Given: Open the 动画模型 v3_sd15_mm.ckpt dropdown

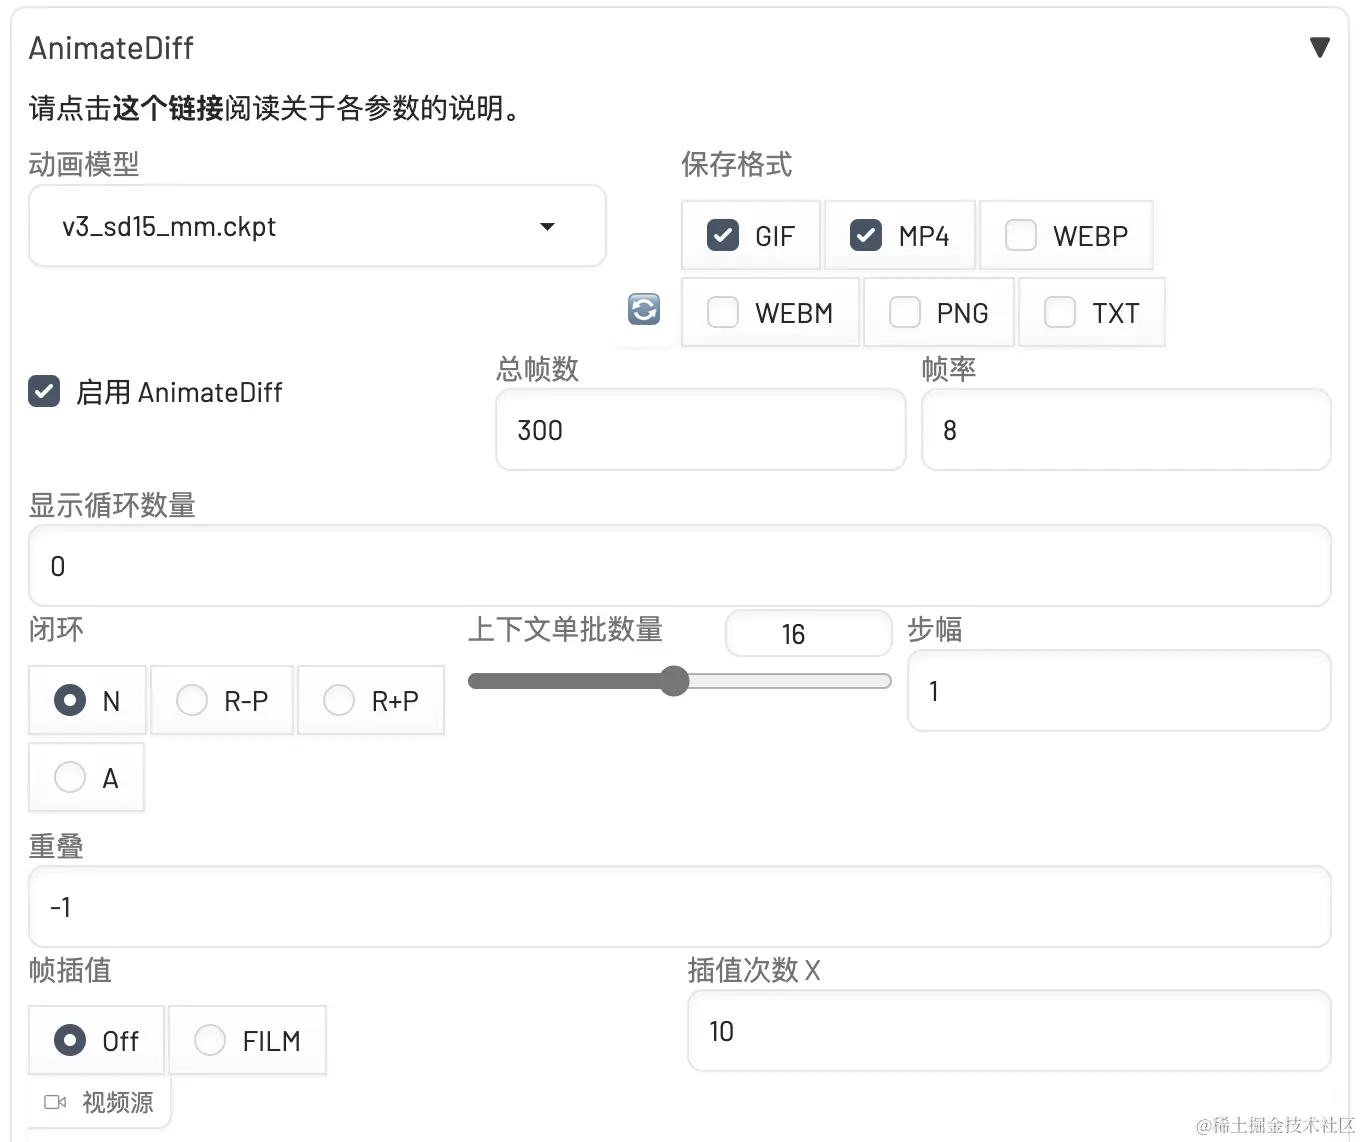Looking at the screenshot, I should click(317, 226).
